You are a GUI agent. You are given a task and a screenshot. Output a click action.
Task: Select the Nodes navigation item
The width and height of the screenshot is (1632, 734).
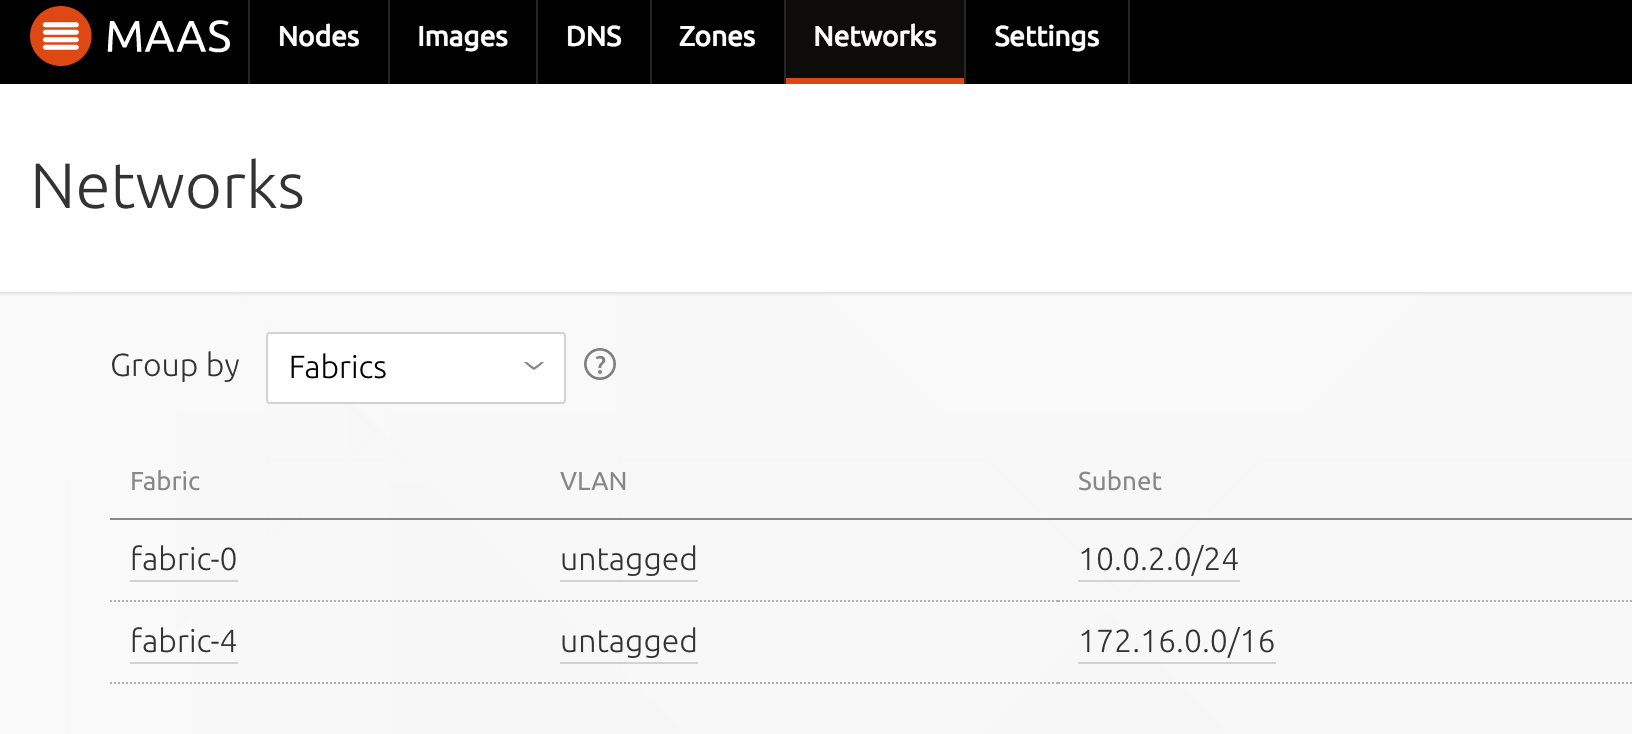click(318, 37)
